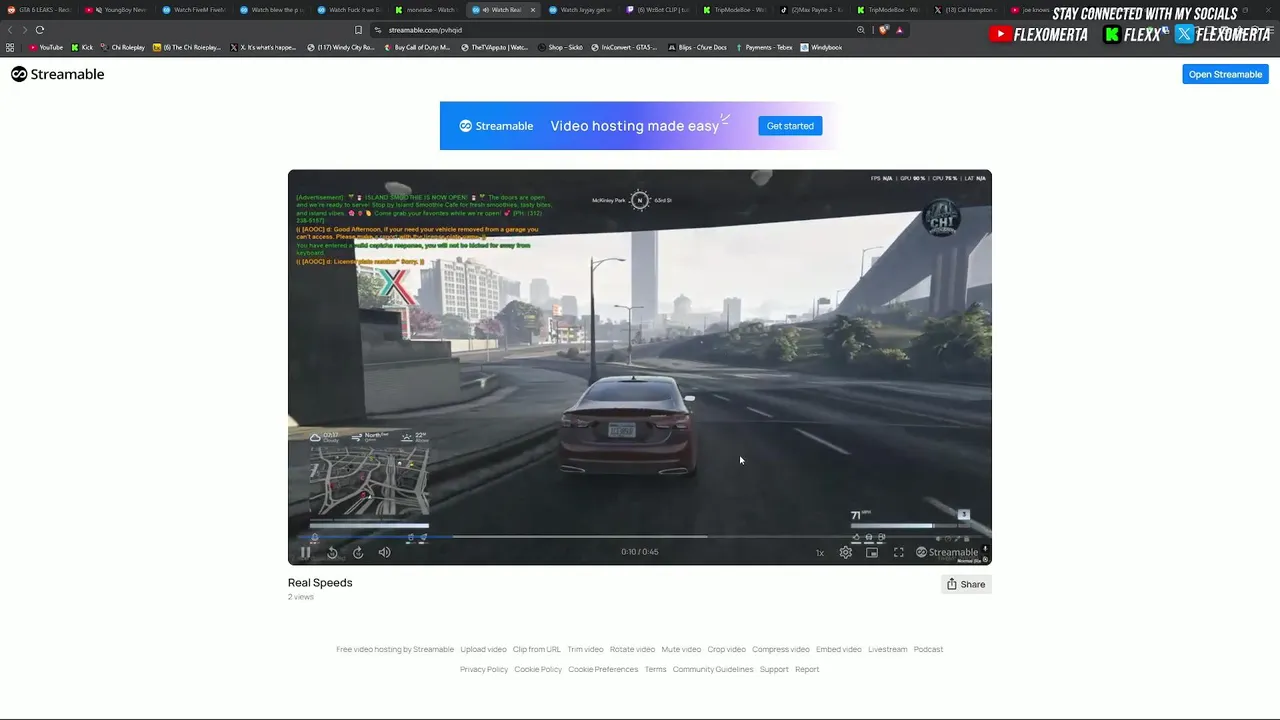
Task: Open the player settings gear
Action: [x=846, y=552]
